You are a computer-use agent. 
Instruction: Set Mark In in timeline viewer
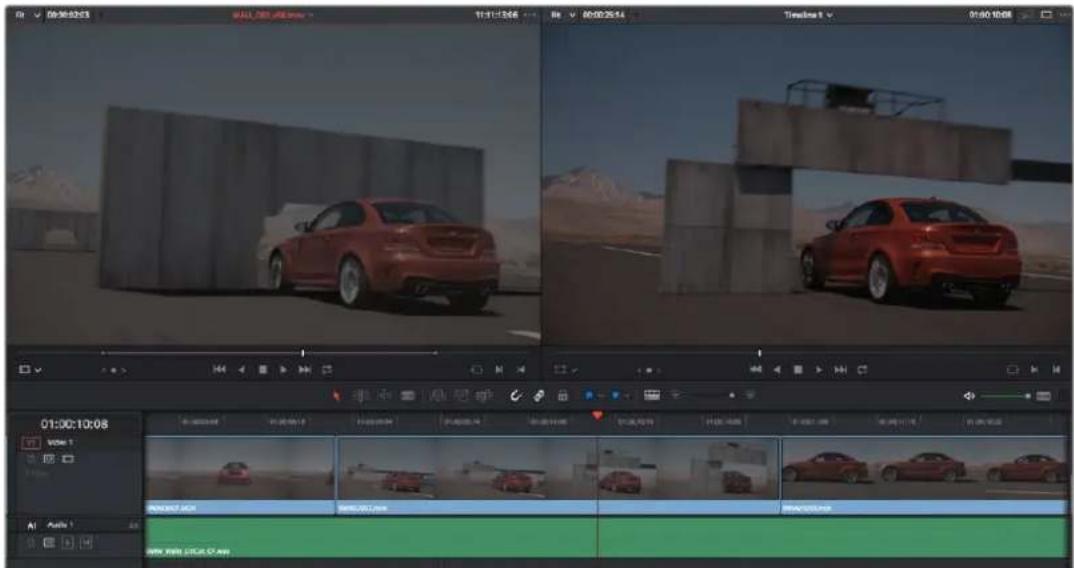[1036, 369]
